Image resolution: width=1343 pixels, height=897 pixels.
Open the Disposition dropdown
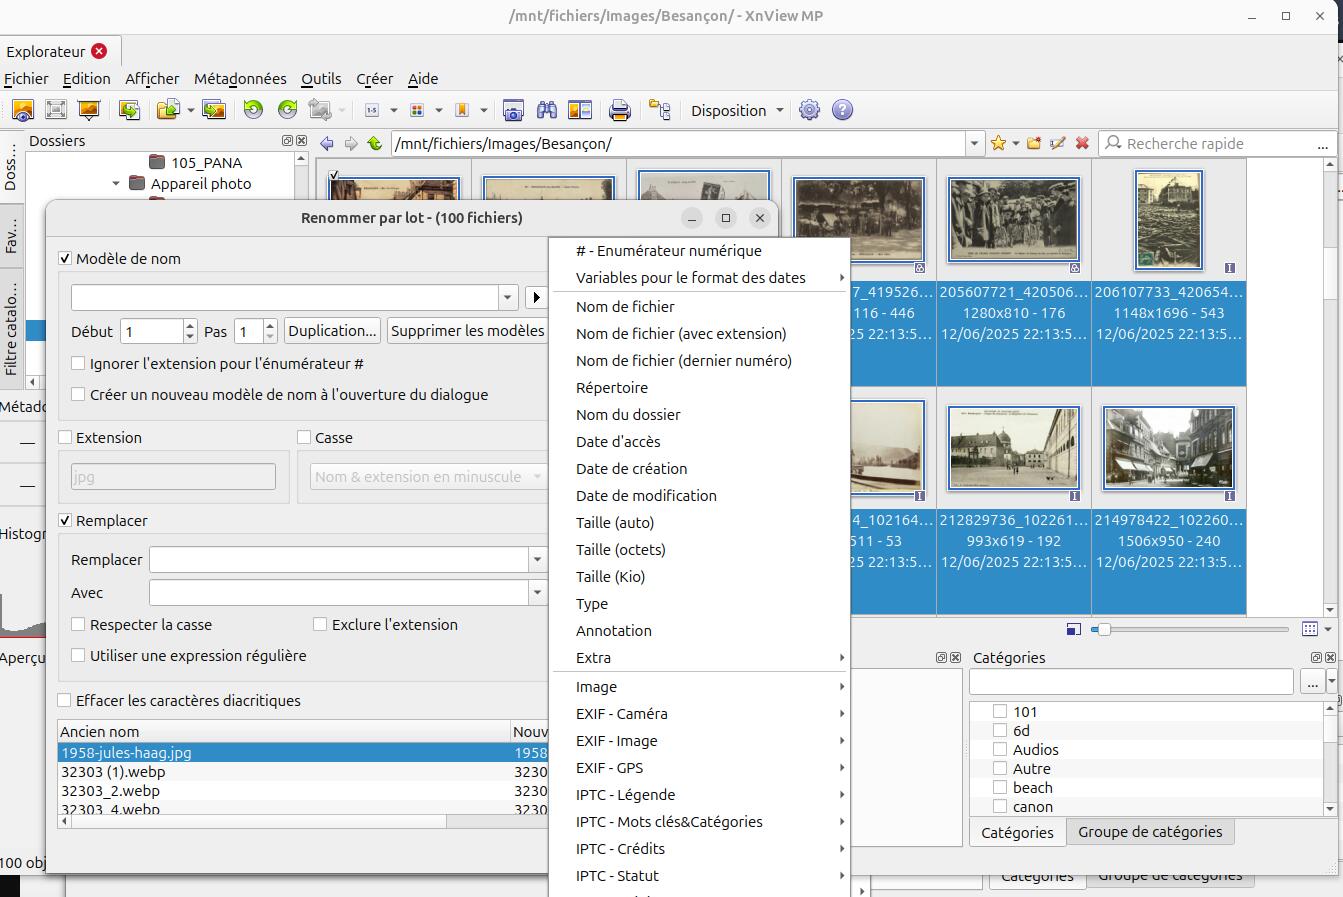click(737, 111)
